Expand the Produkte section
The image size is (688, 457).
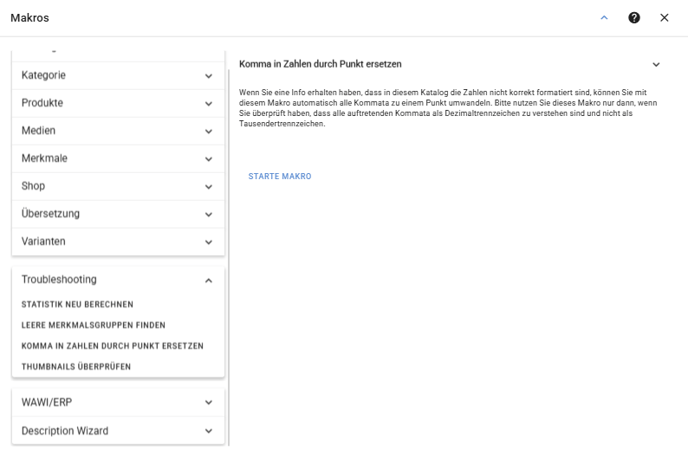click(x=118, y=103)
